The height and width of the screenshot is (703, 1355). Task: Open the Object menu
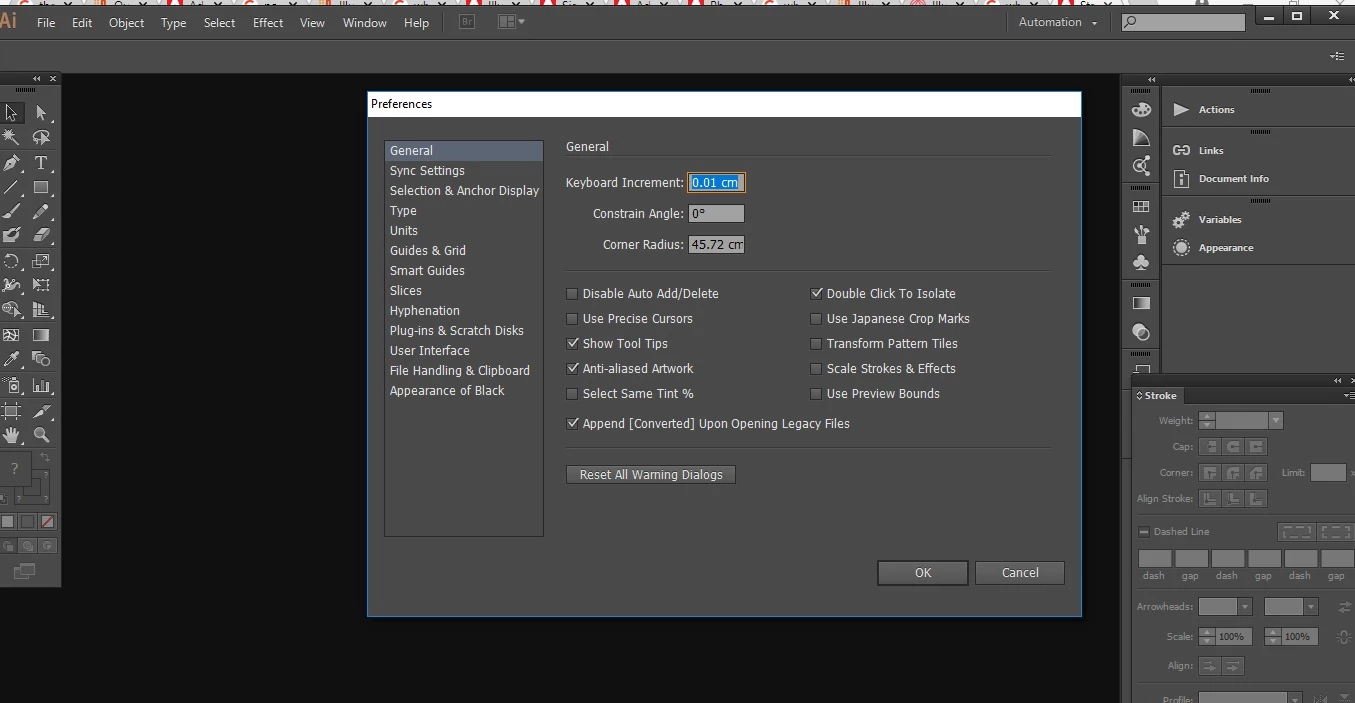pos(126,23)
